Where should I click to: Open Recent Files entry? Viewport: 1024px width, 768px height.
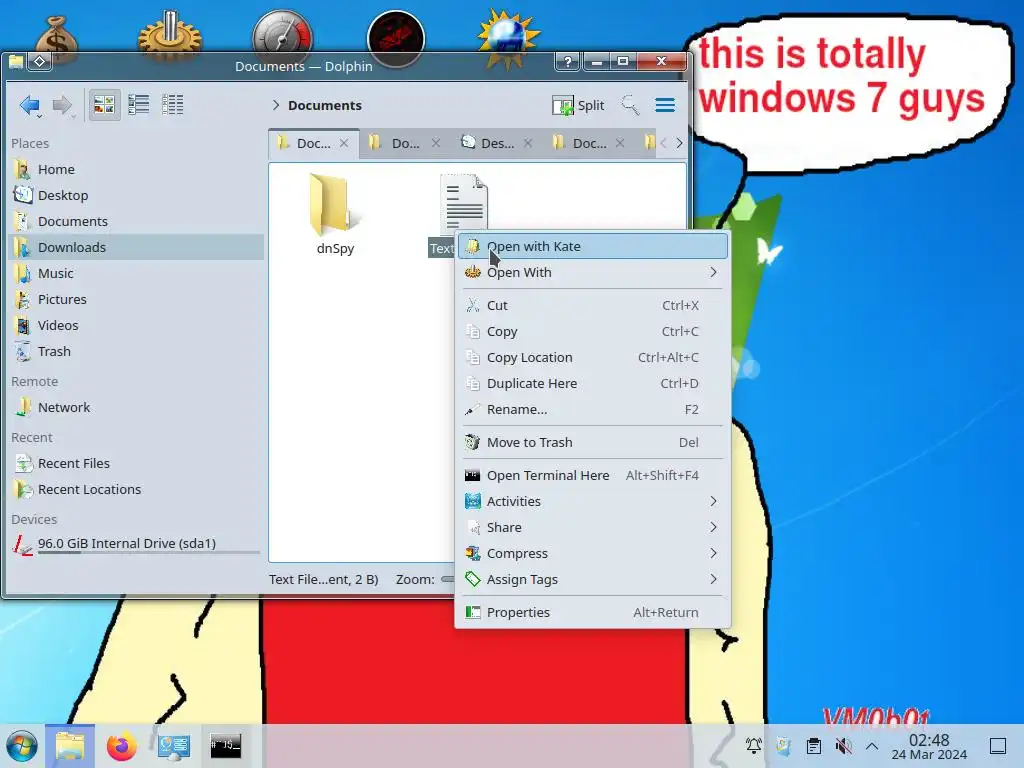coord(136,464)
